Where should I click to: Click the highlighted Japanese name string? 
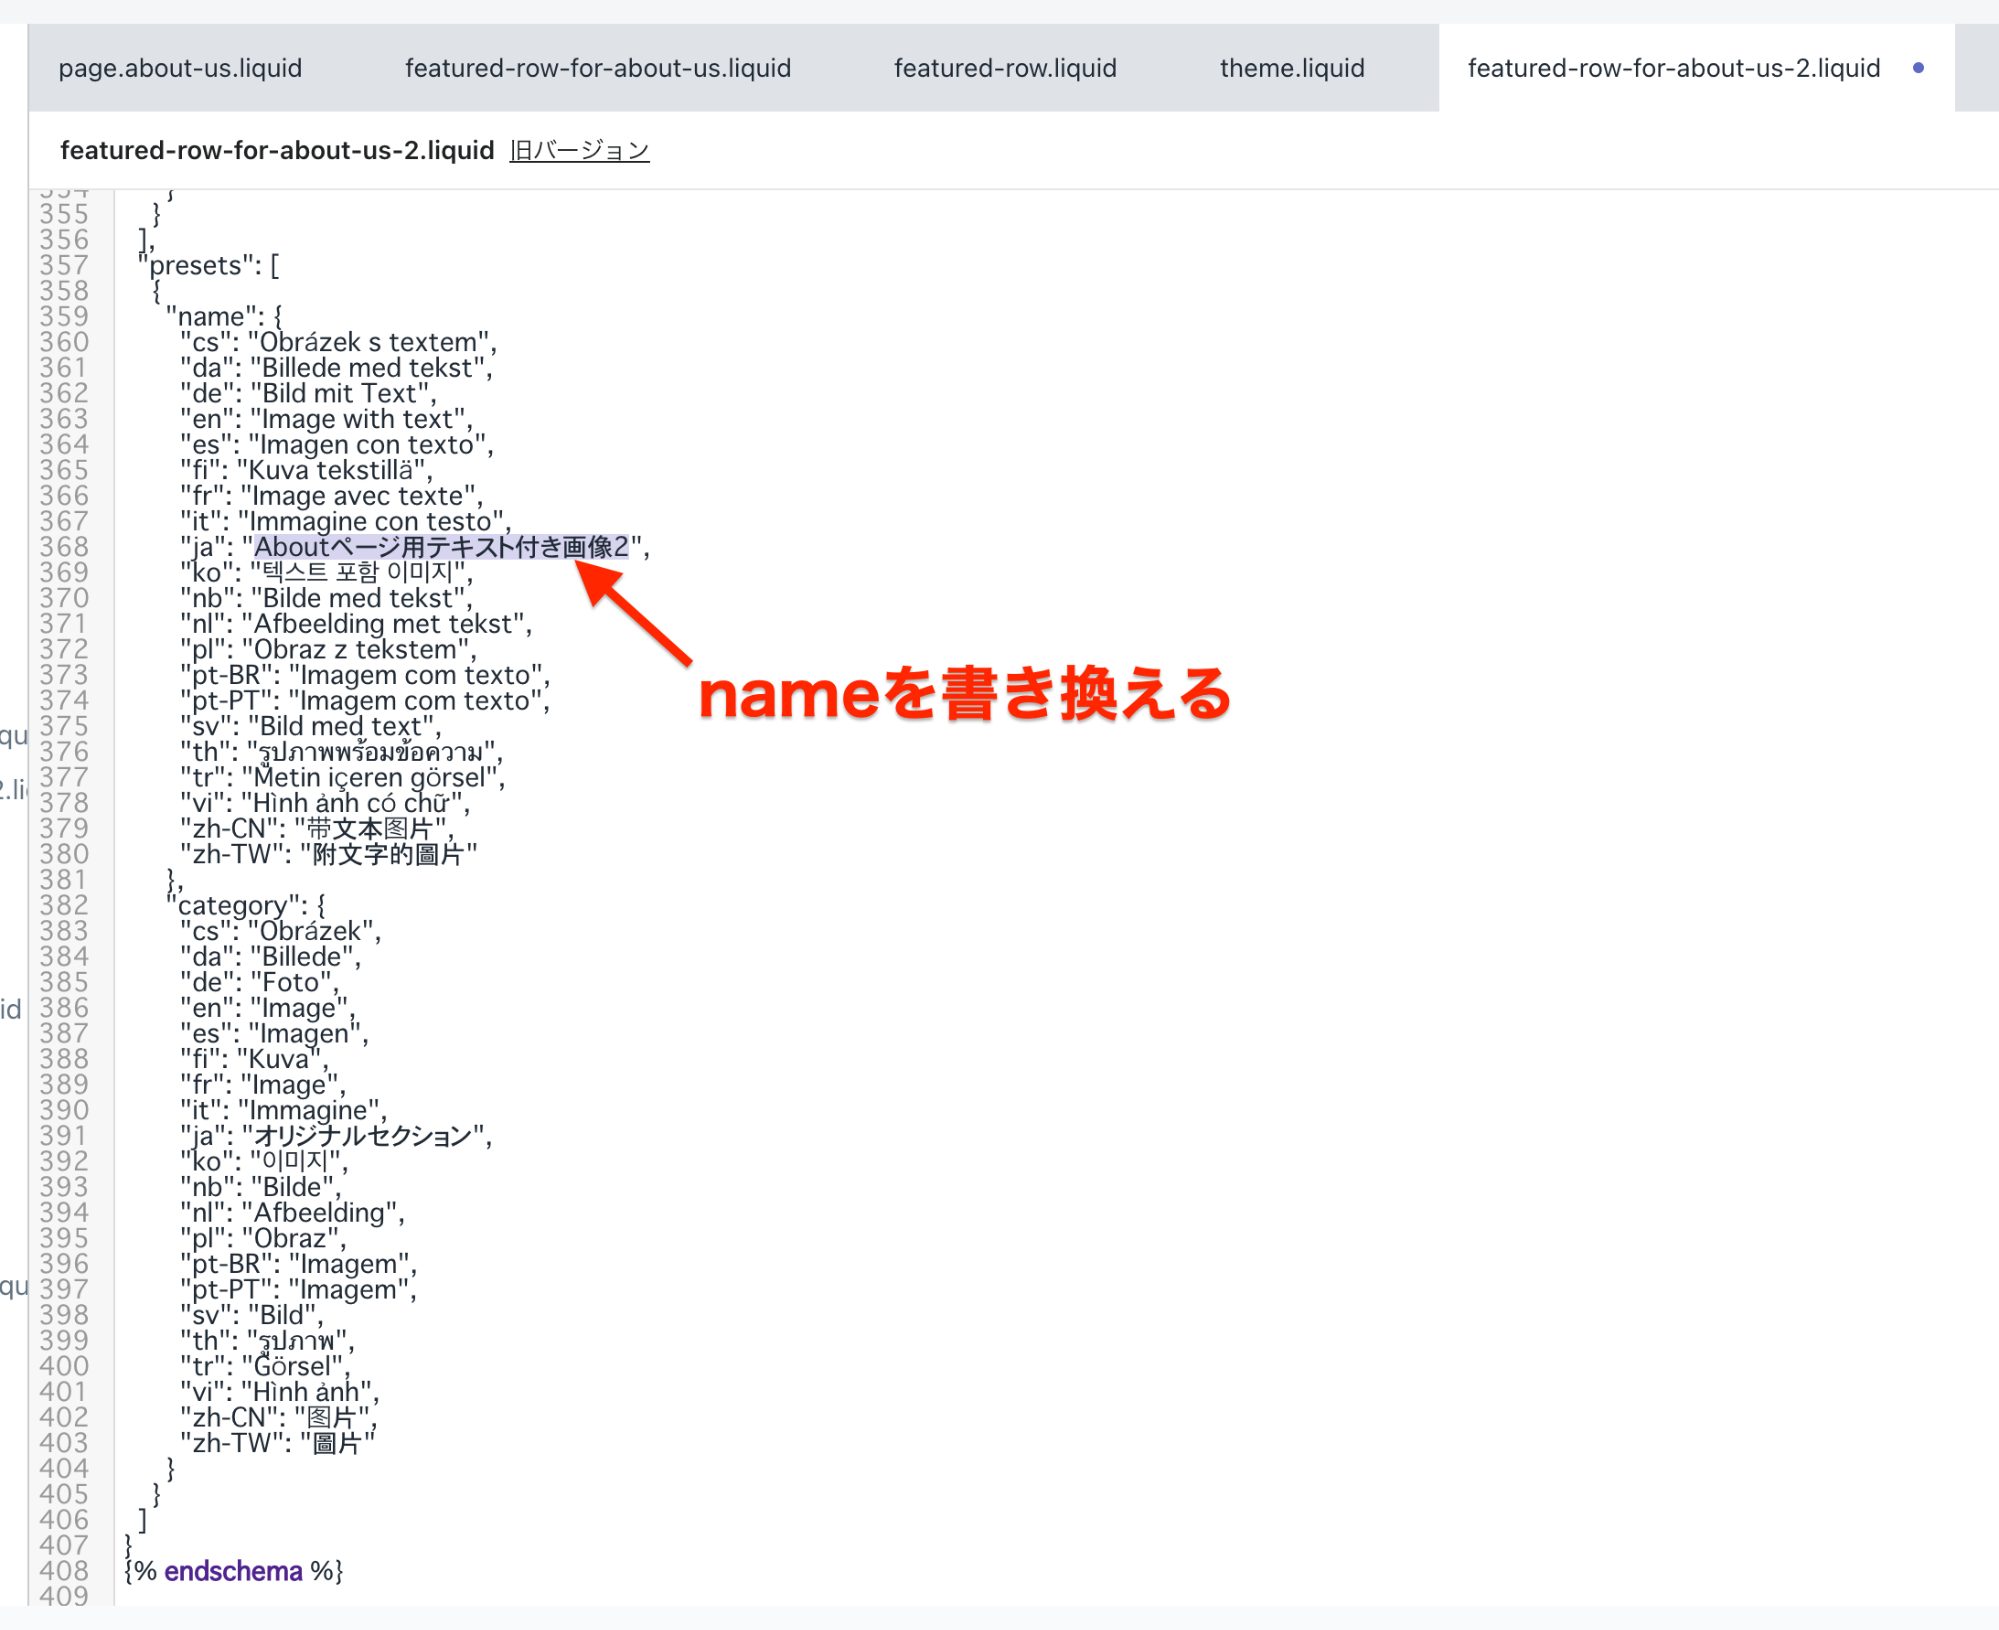click(440, 547)
